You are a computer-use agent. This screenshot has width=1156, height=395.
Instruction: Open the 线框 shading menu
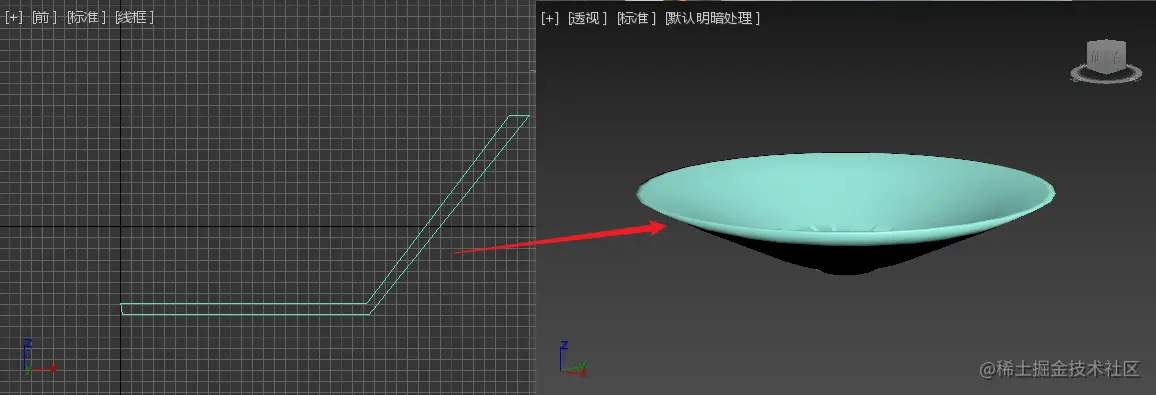(x=135, y=18)
